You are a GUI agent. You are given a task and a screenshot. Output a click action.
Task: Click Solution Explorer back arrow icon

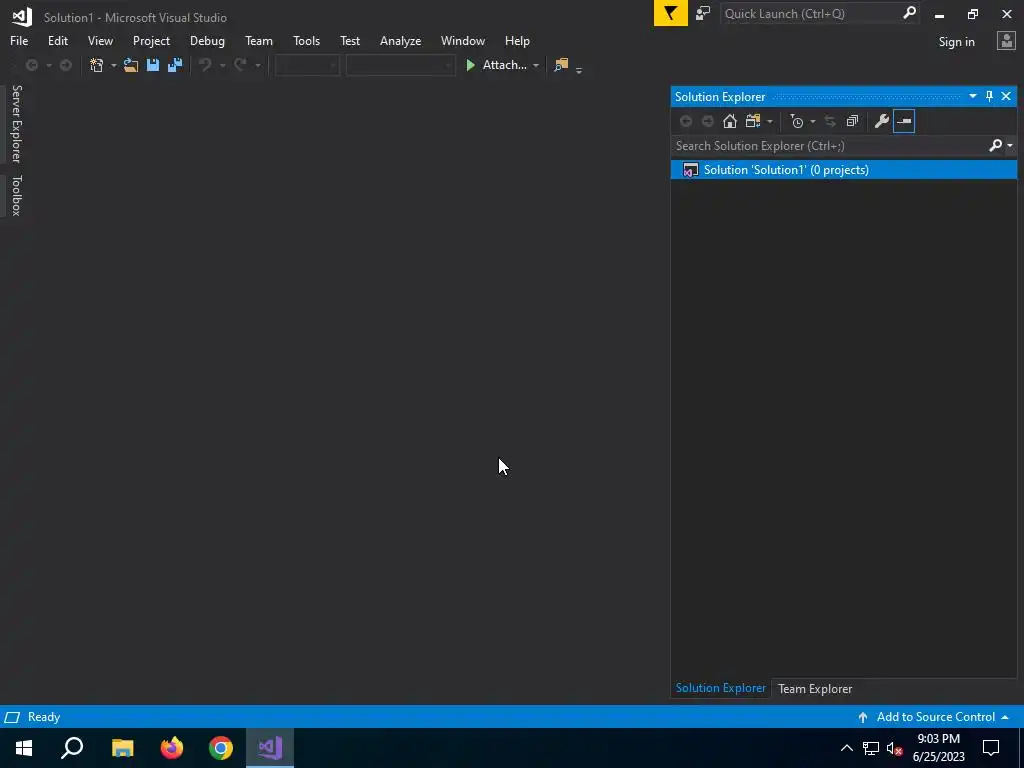point(686,121)
